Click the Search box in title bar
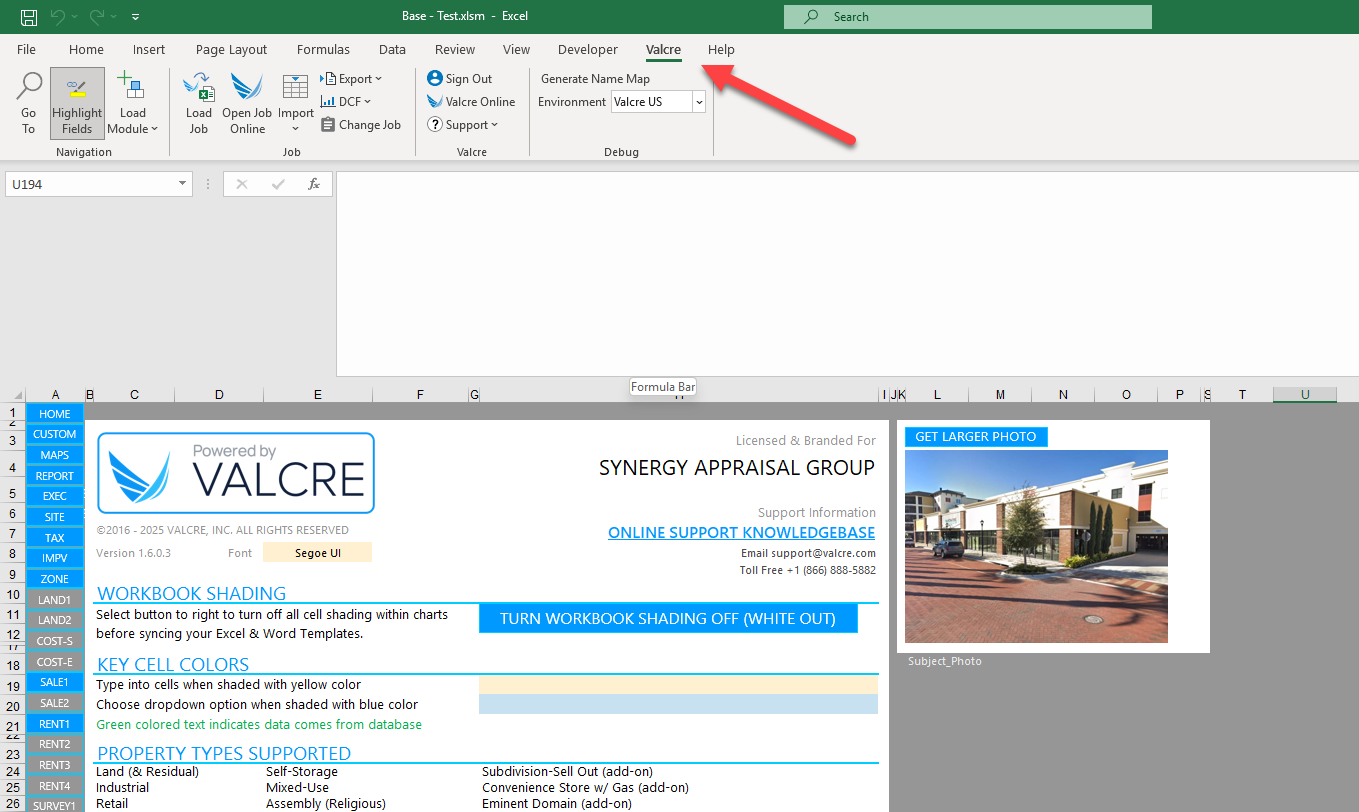The height and width of the screenshot is (812, 1359). 968,17
